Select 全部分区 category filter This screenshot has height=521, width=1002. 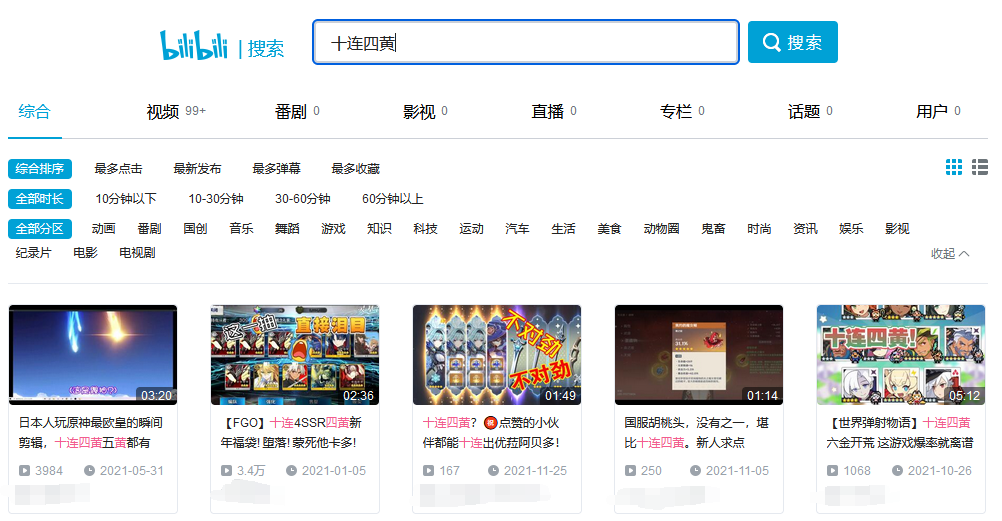tap(40, 229)
